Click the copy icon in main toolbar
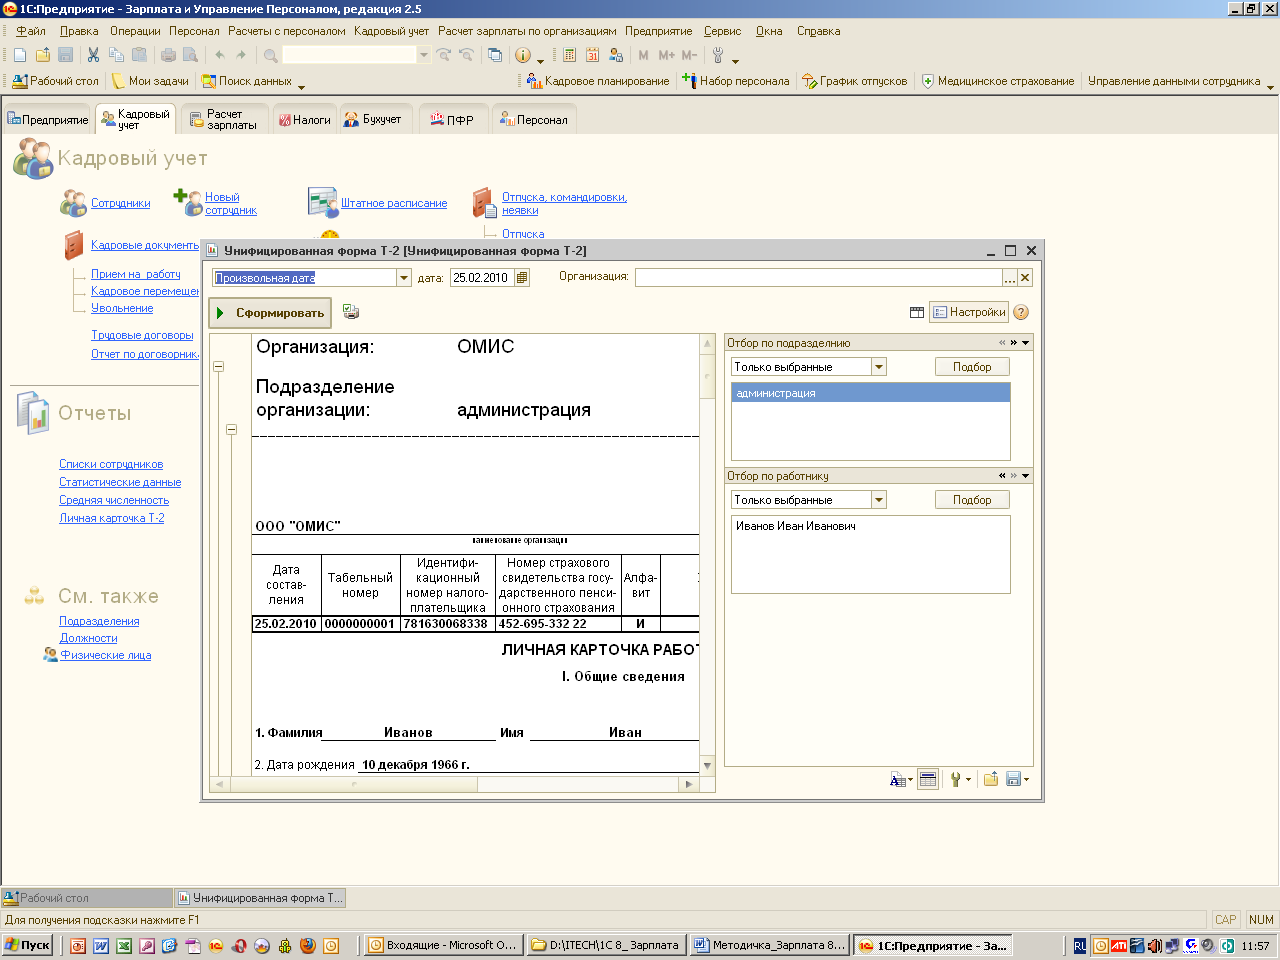Viewport: 1280px width, 960px height. [116, 55]
